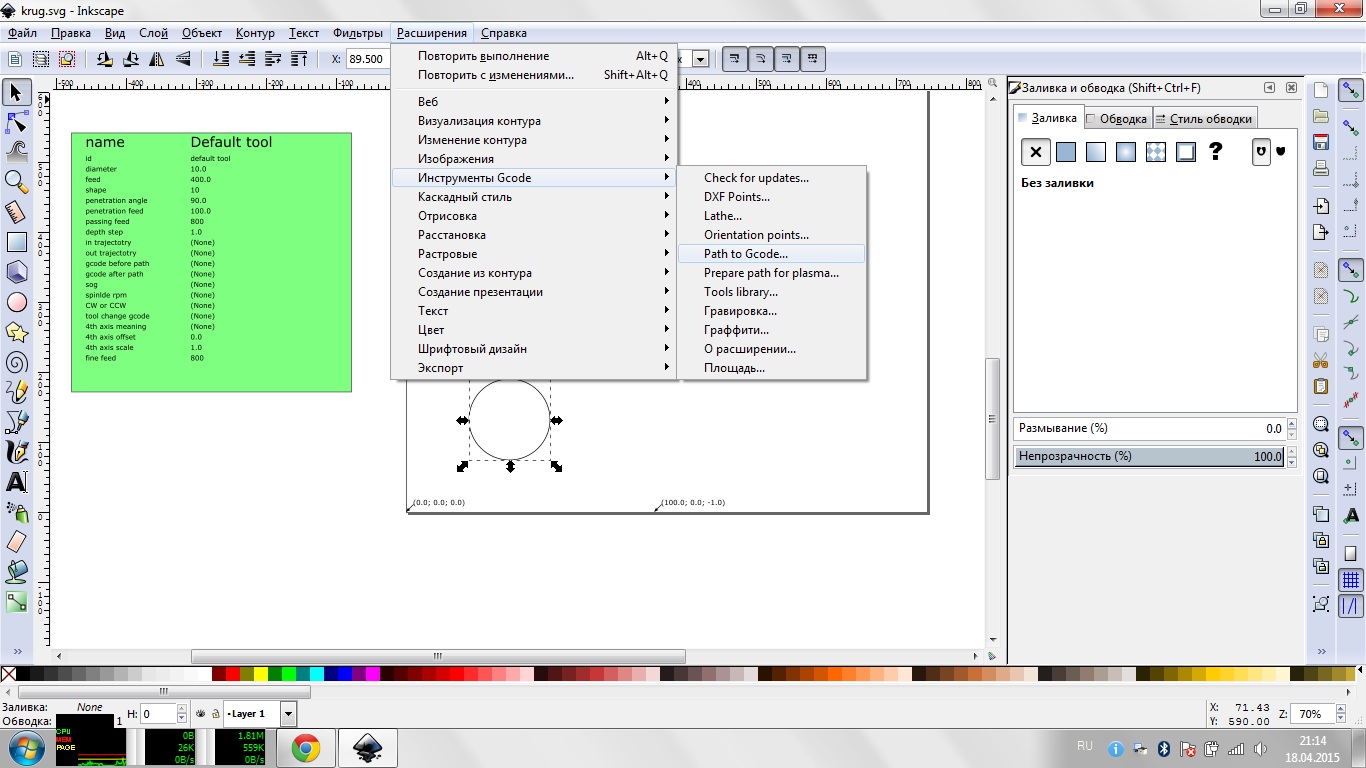Open Orientation points... menu entry
The image size is (1366, 768).
771,235
